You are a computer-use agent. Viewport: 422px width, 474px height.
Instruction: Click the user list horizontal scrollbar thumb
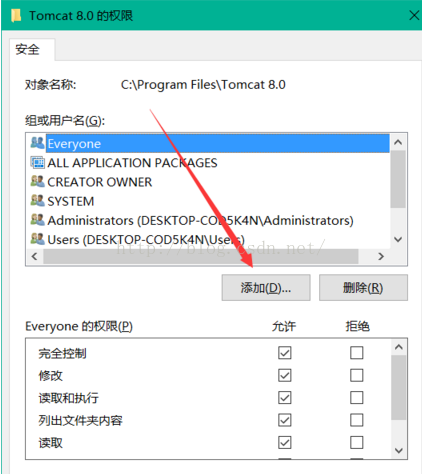tap(201, 256)
